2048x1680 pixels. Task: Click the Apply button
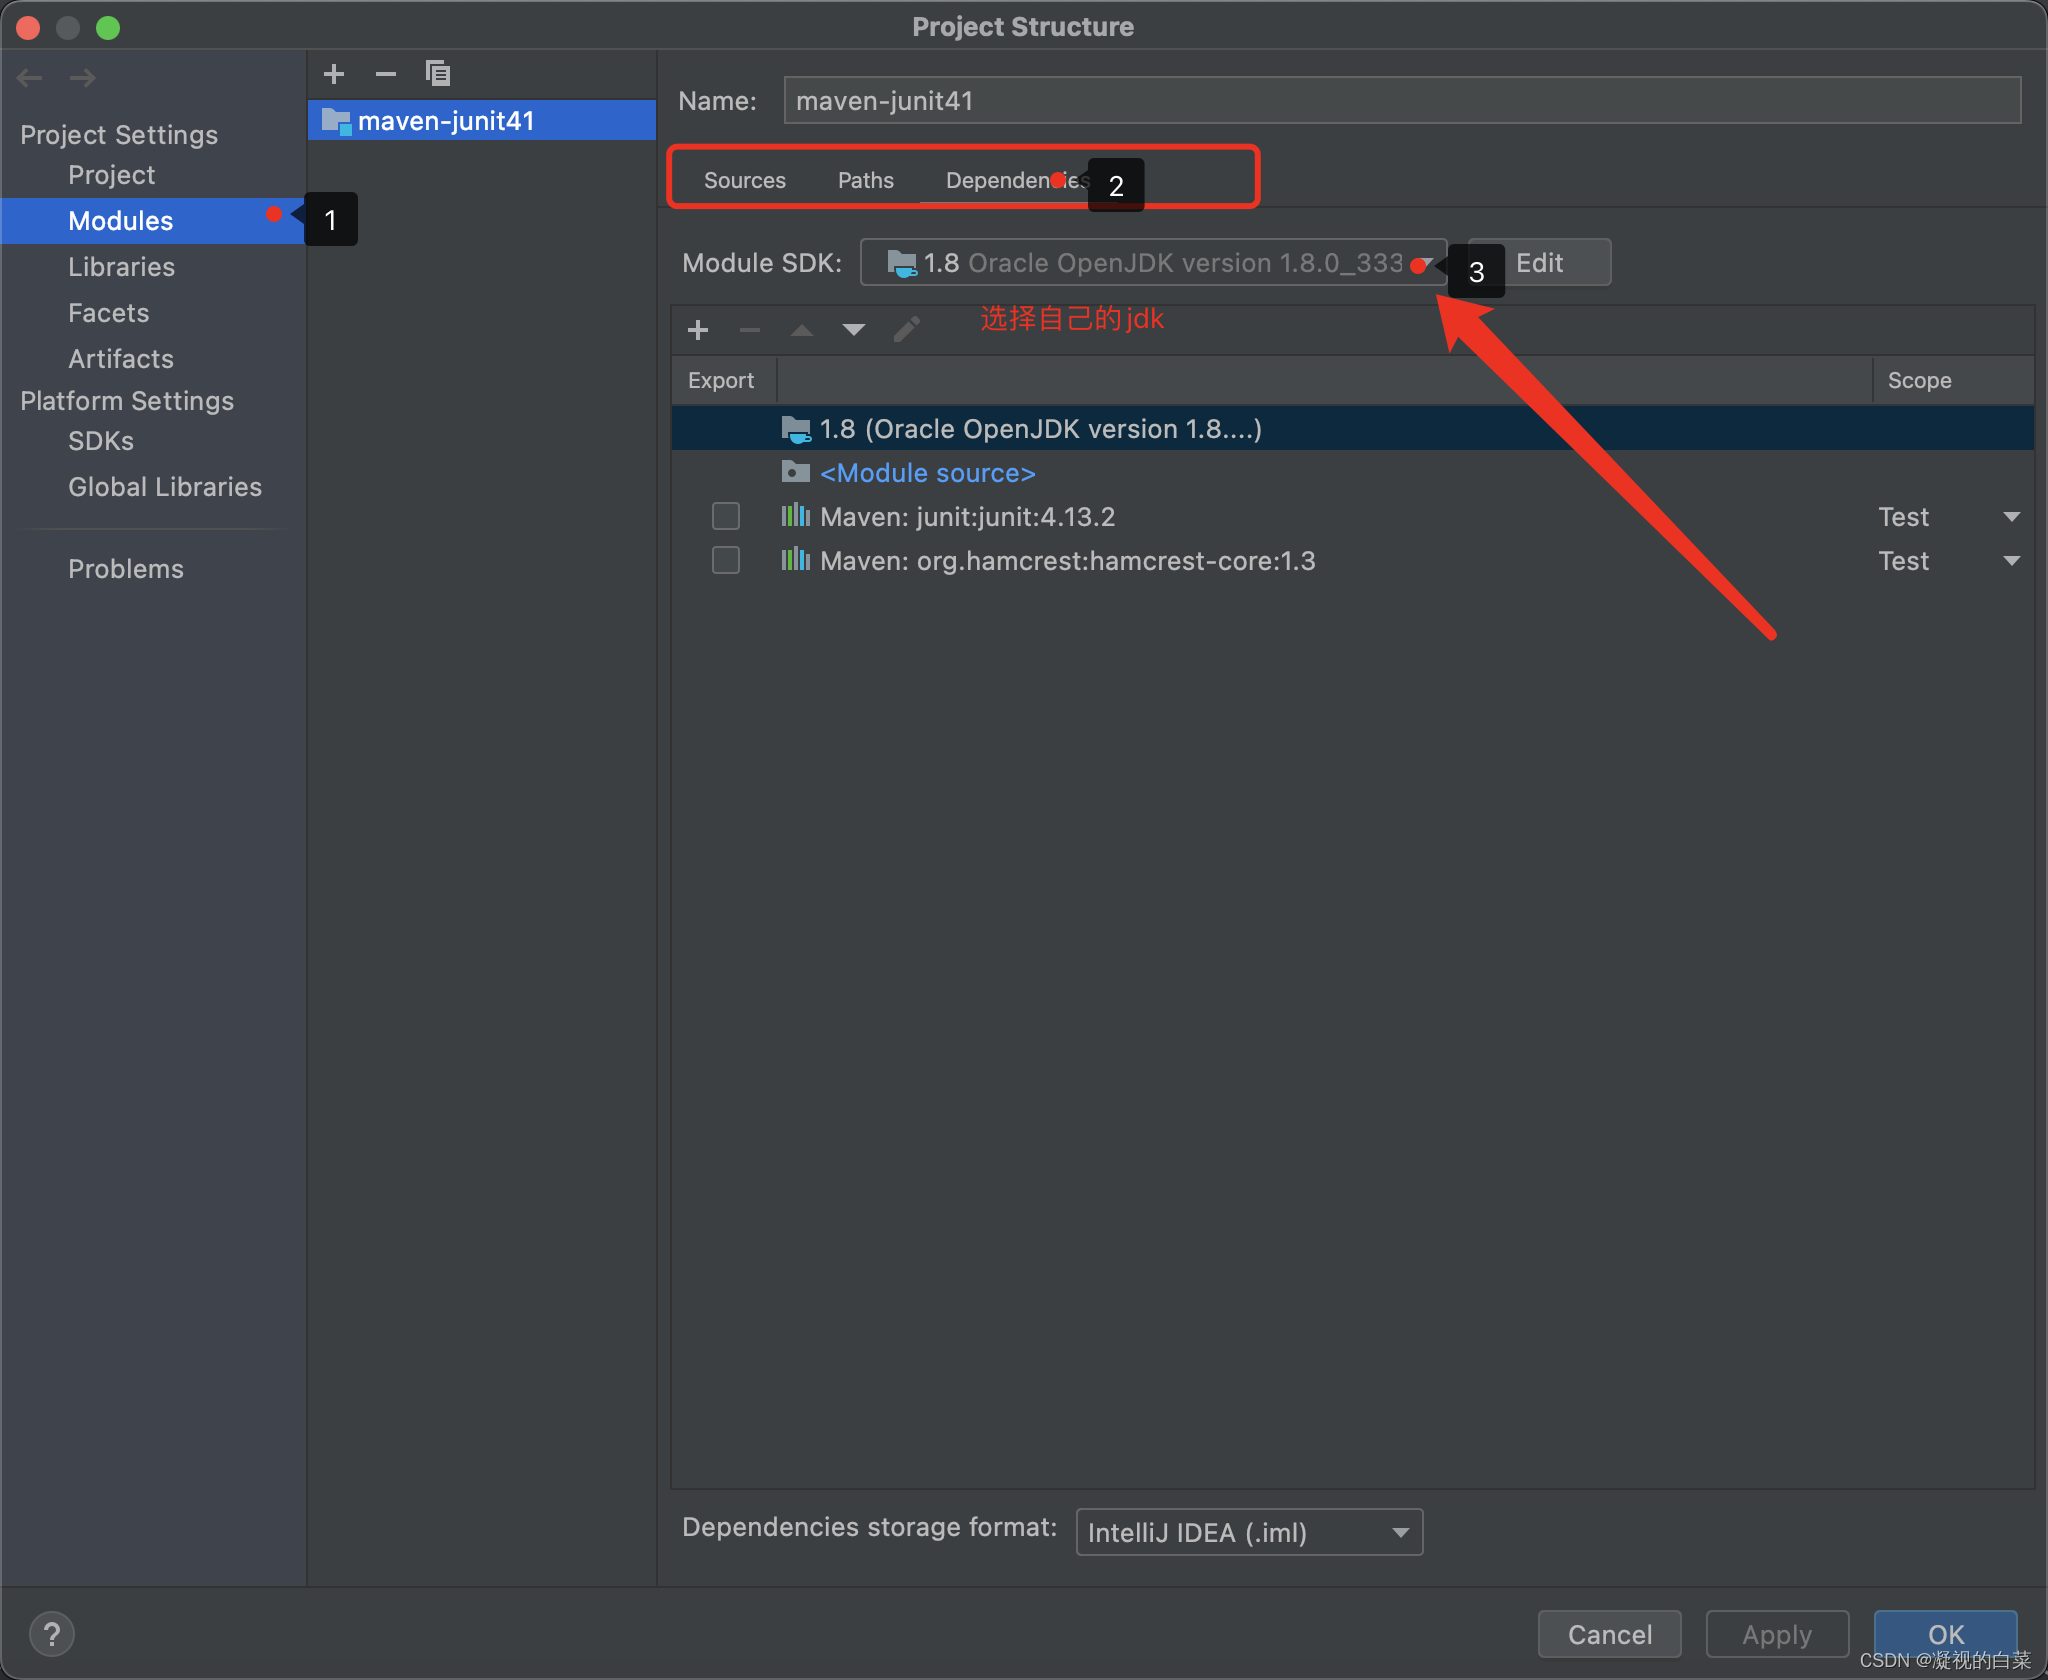(1777, 1634)
